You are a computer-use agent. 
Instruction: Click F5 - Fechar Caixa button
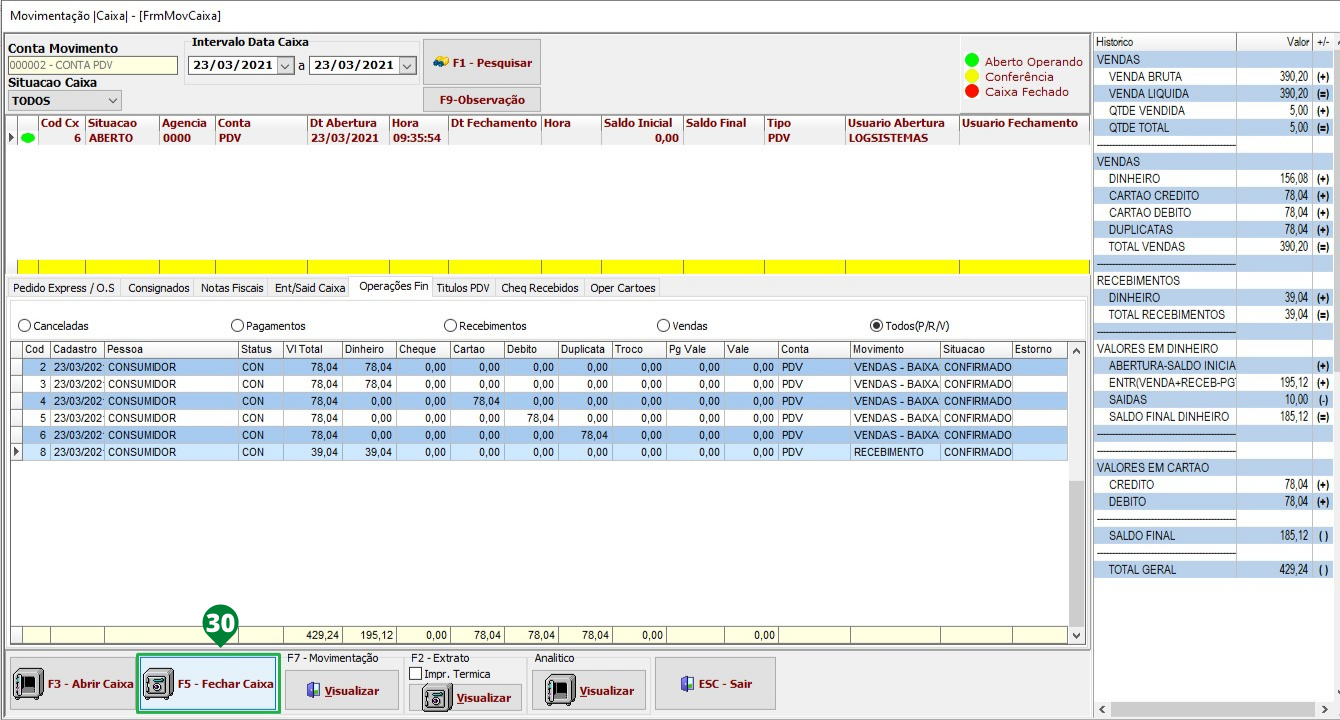[x=208, y=684]
